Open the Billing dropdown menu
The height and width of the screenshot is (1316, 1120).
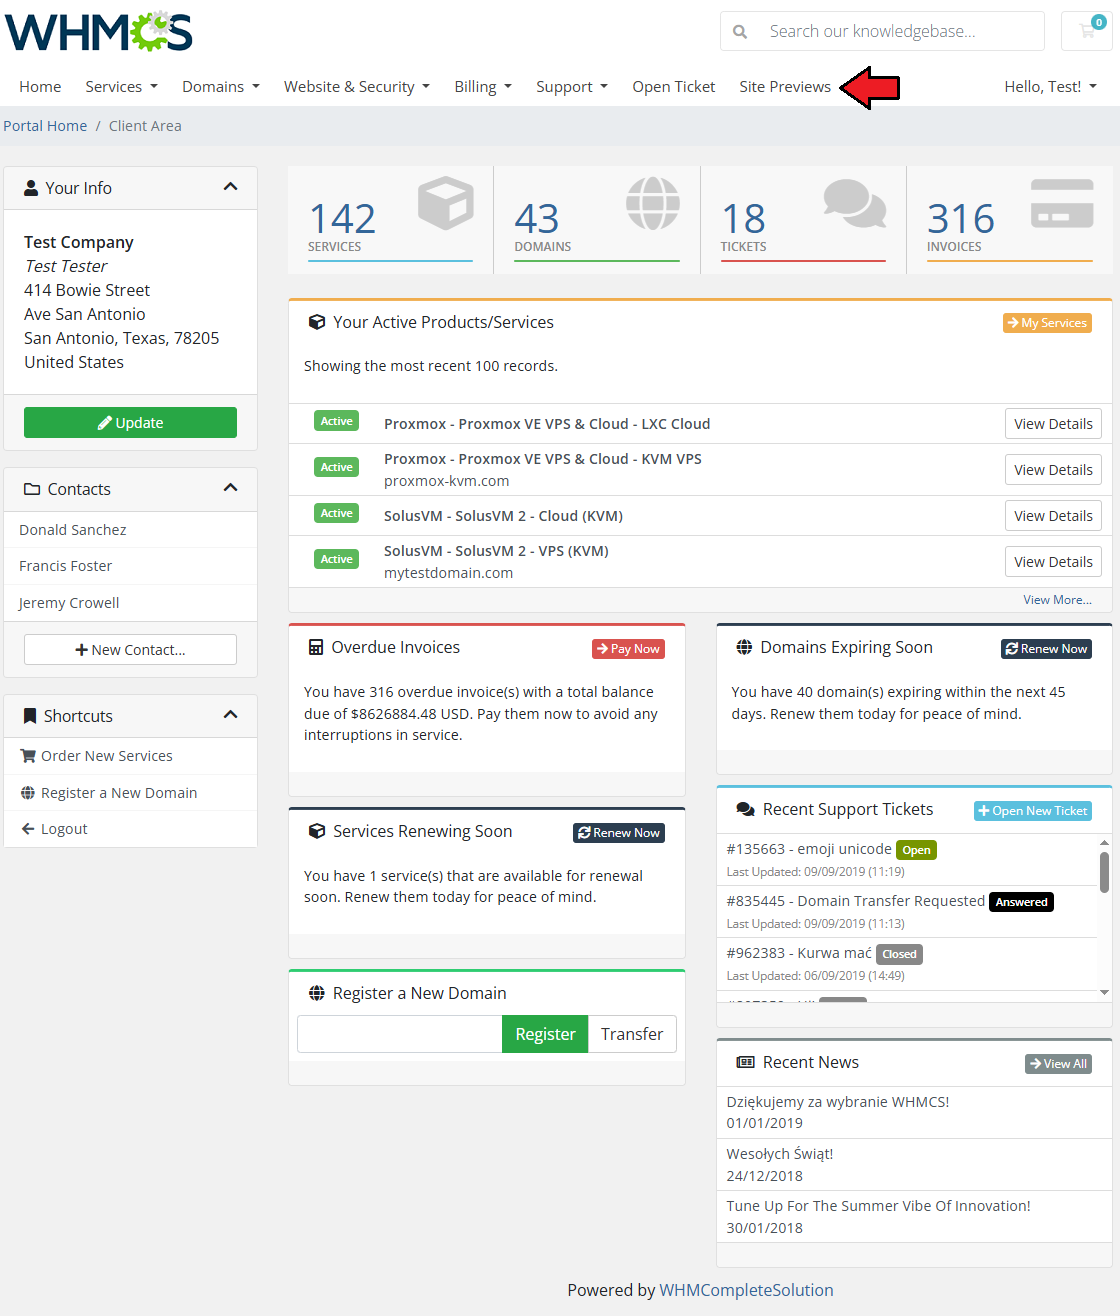pos(483,87)
